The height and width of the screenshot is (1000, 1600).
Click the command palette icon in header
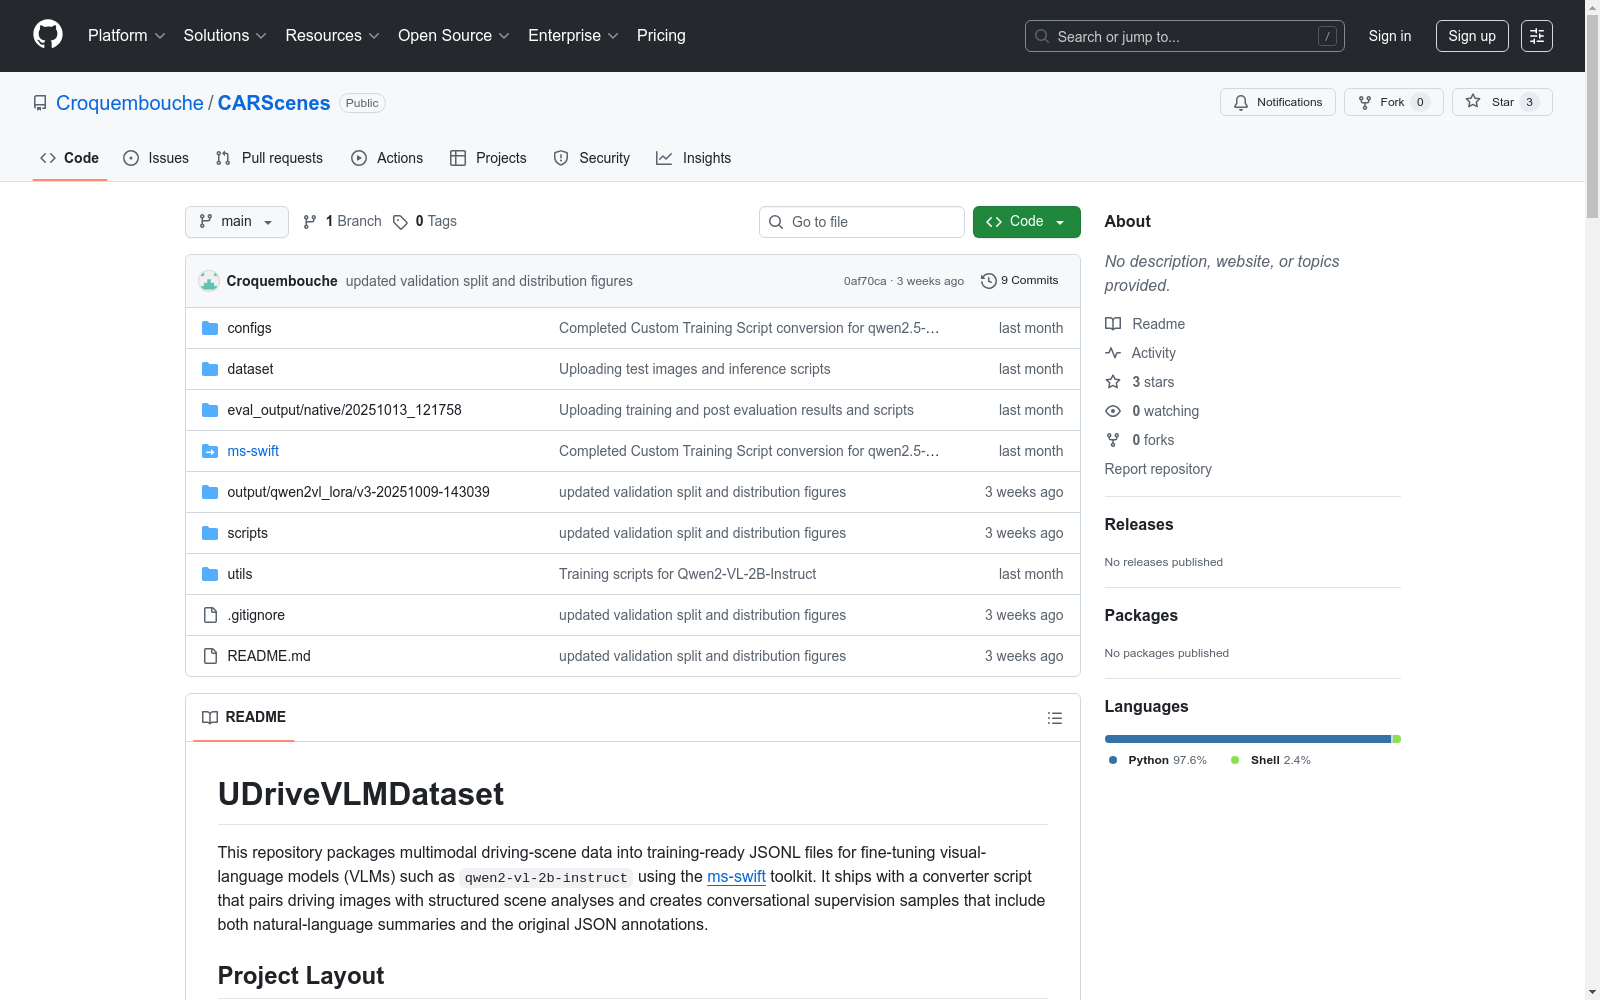tap(1536, 36)
